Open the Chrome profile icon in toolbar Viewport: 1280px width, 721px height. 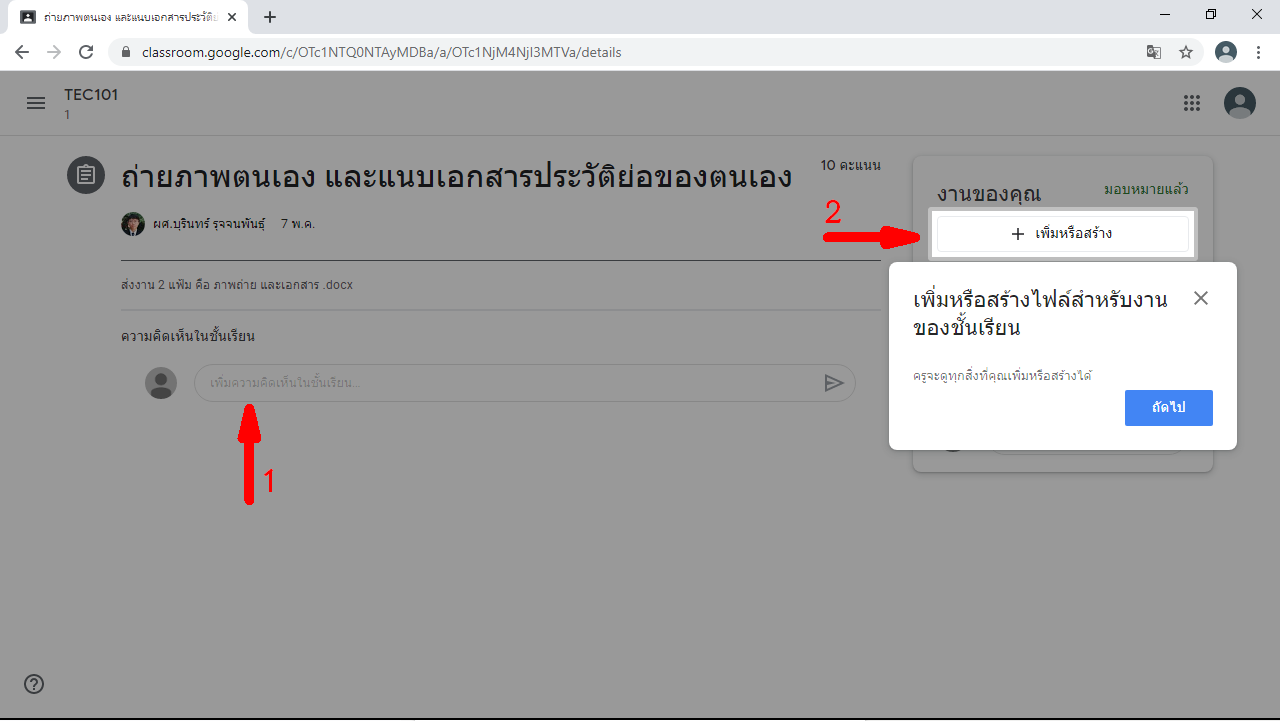tap(1225, 52)
